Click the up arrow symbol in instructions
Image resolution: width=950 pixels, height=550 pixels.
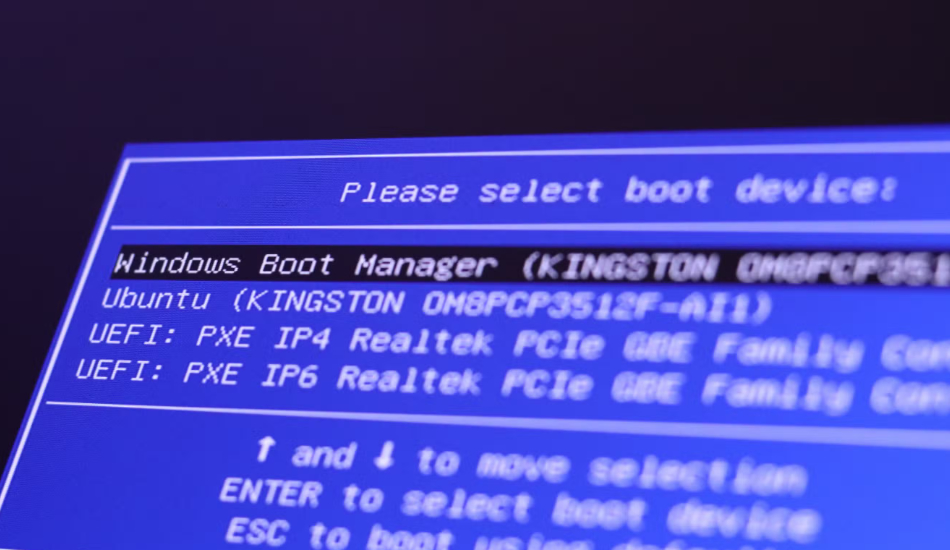coord(264,450)
